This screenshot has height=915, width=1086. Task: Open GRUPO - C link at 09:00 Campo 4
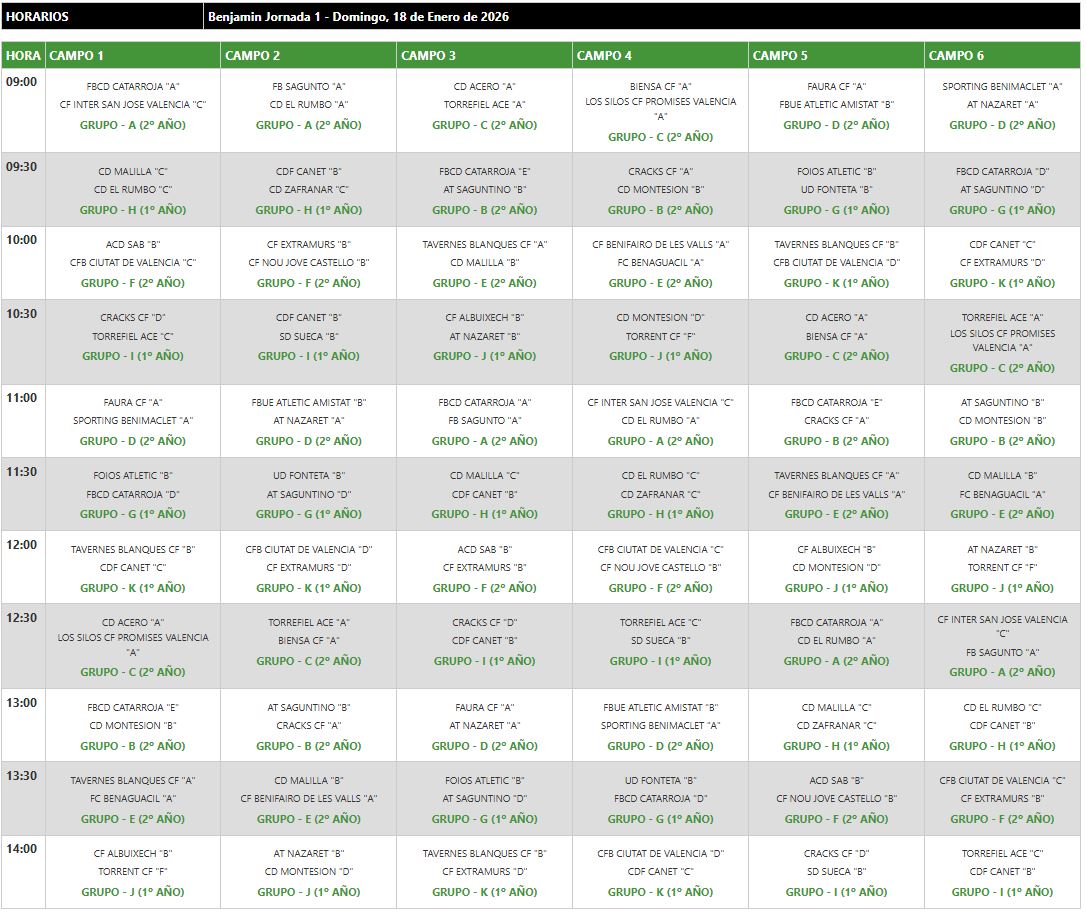pos(660,137)
